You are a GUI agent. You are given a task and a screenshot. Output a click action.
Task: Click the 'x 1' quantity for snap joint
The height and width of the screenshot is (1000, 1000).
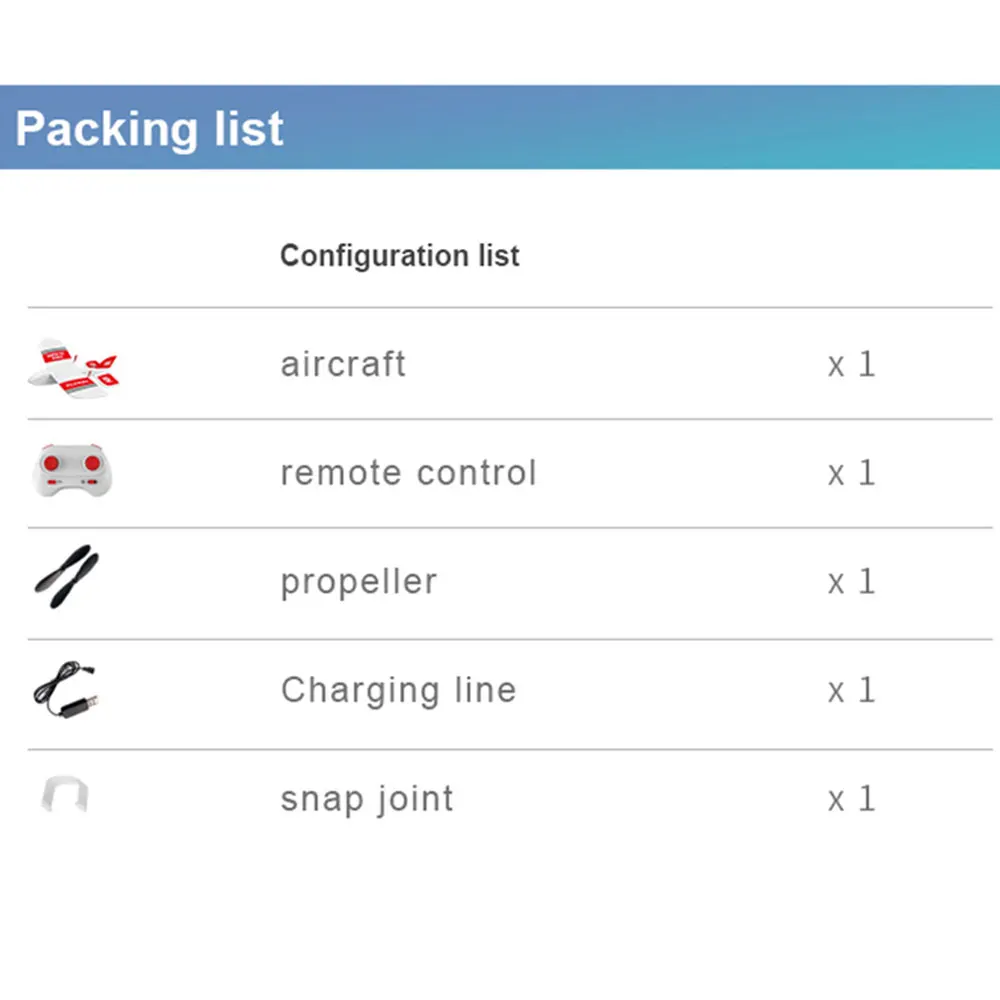pyautogui.click(x=851, y=798)
